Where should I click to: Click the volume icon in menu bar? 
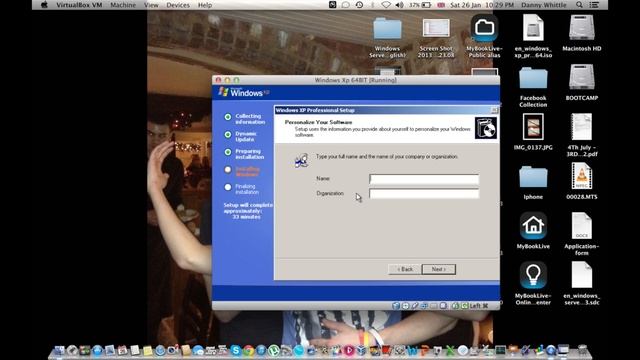pyautogui.click(x=399, y=5)
